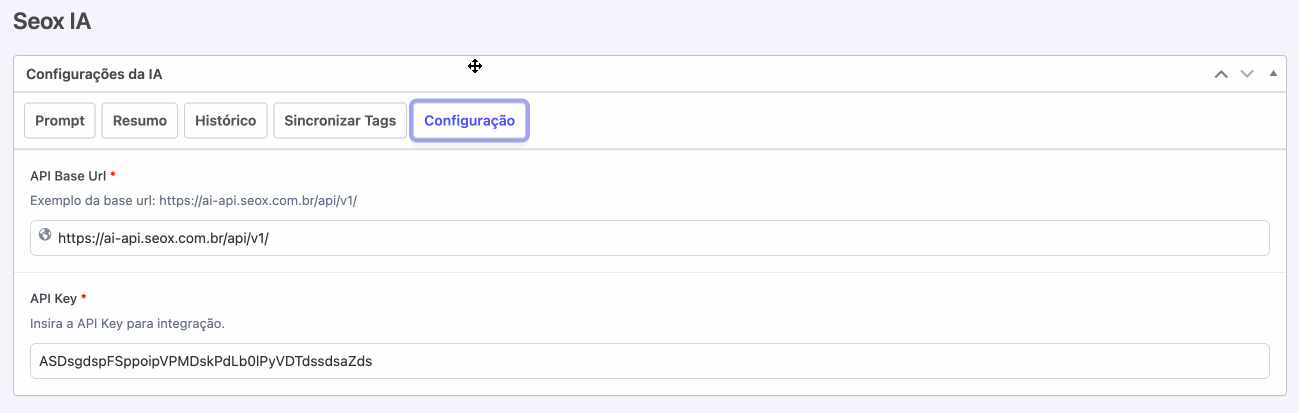Open the Sincronizar Tags tab

340,121
